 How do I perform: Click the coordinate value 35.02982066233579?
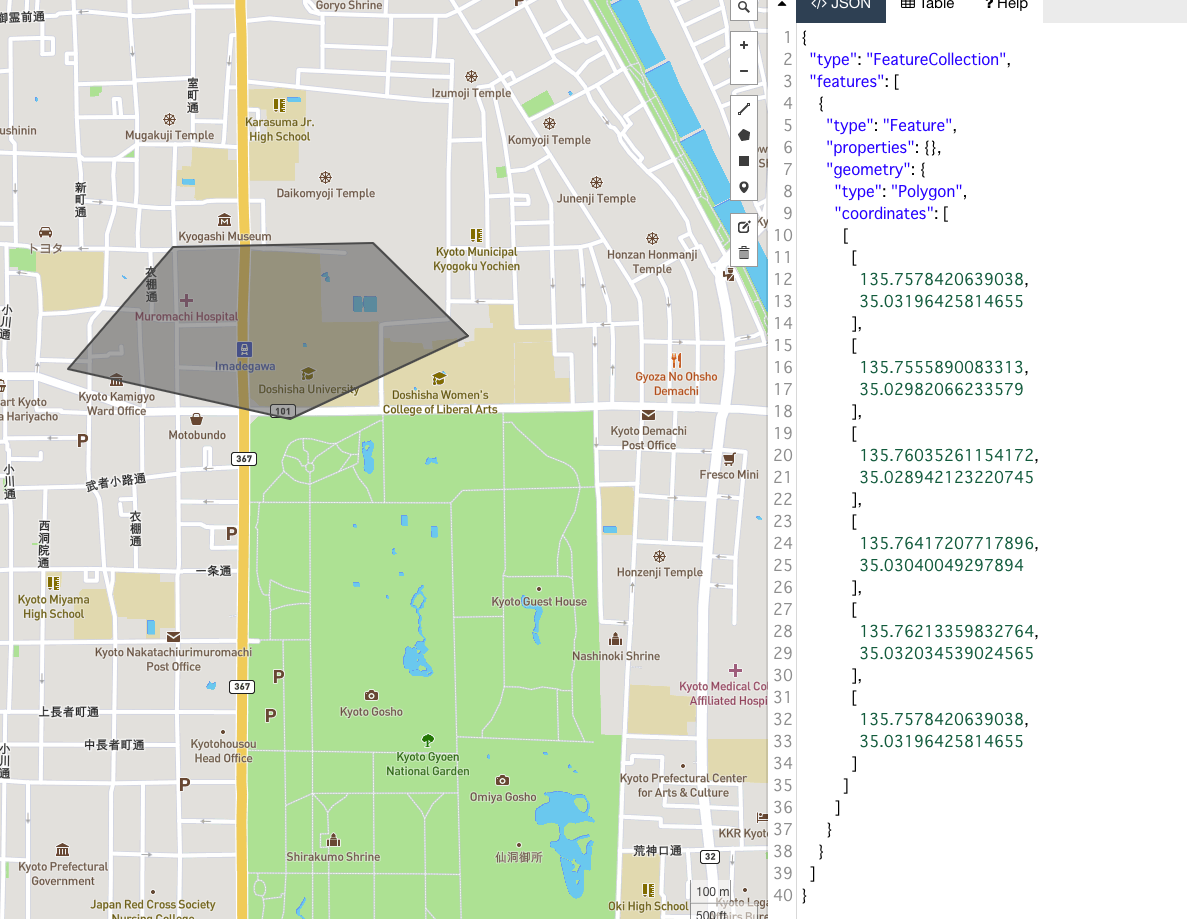pyautogui.click(x=941, y=390)
